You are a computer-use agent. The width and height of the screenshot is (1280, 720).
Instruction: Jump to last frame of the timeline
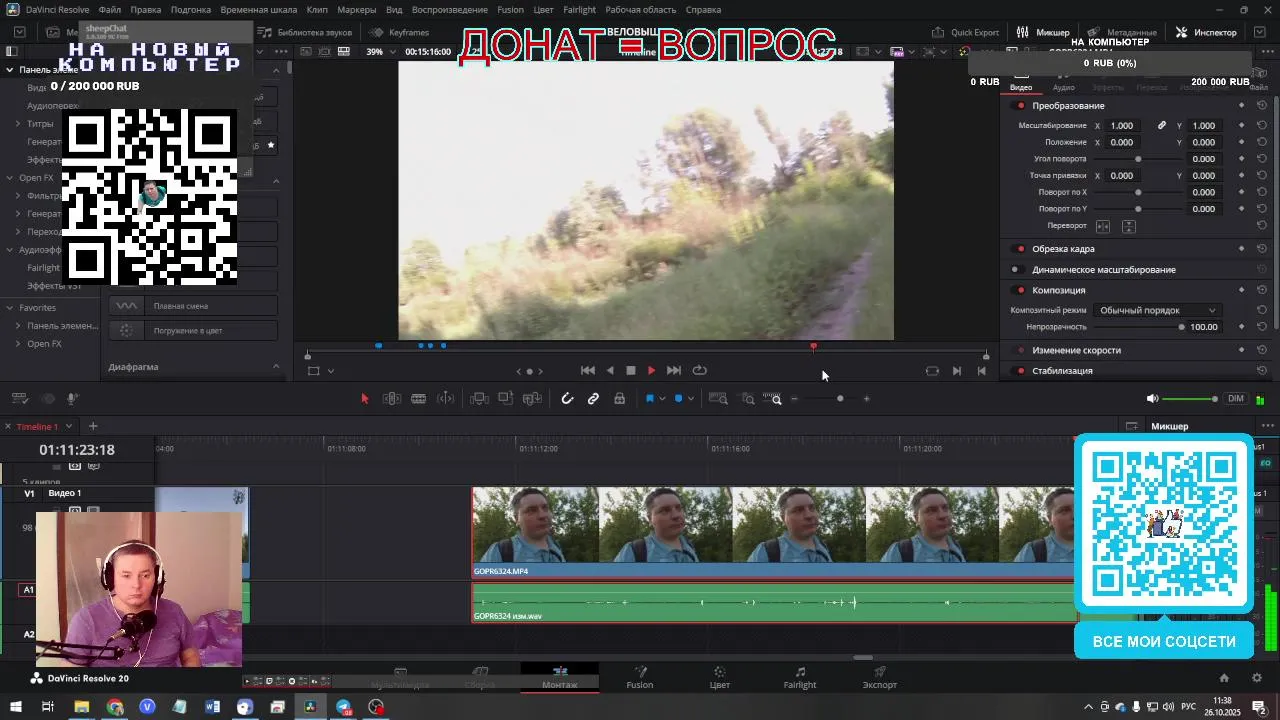point(673,371)
